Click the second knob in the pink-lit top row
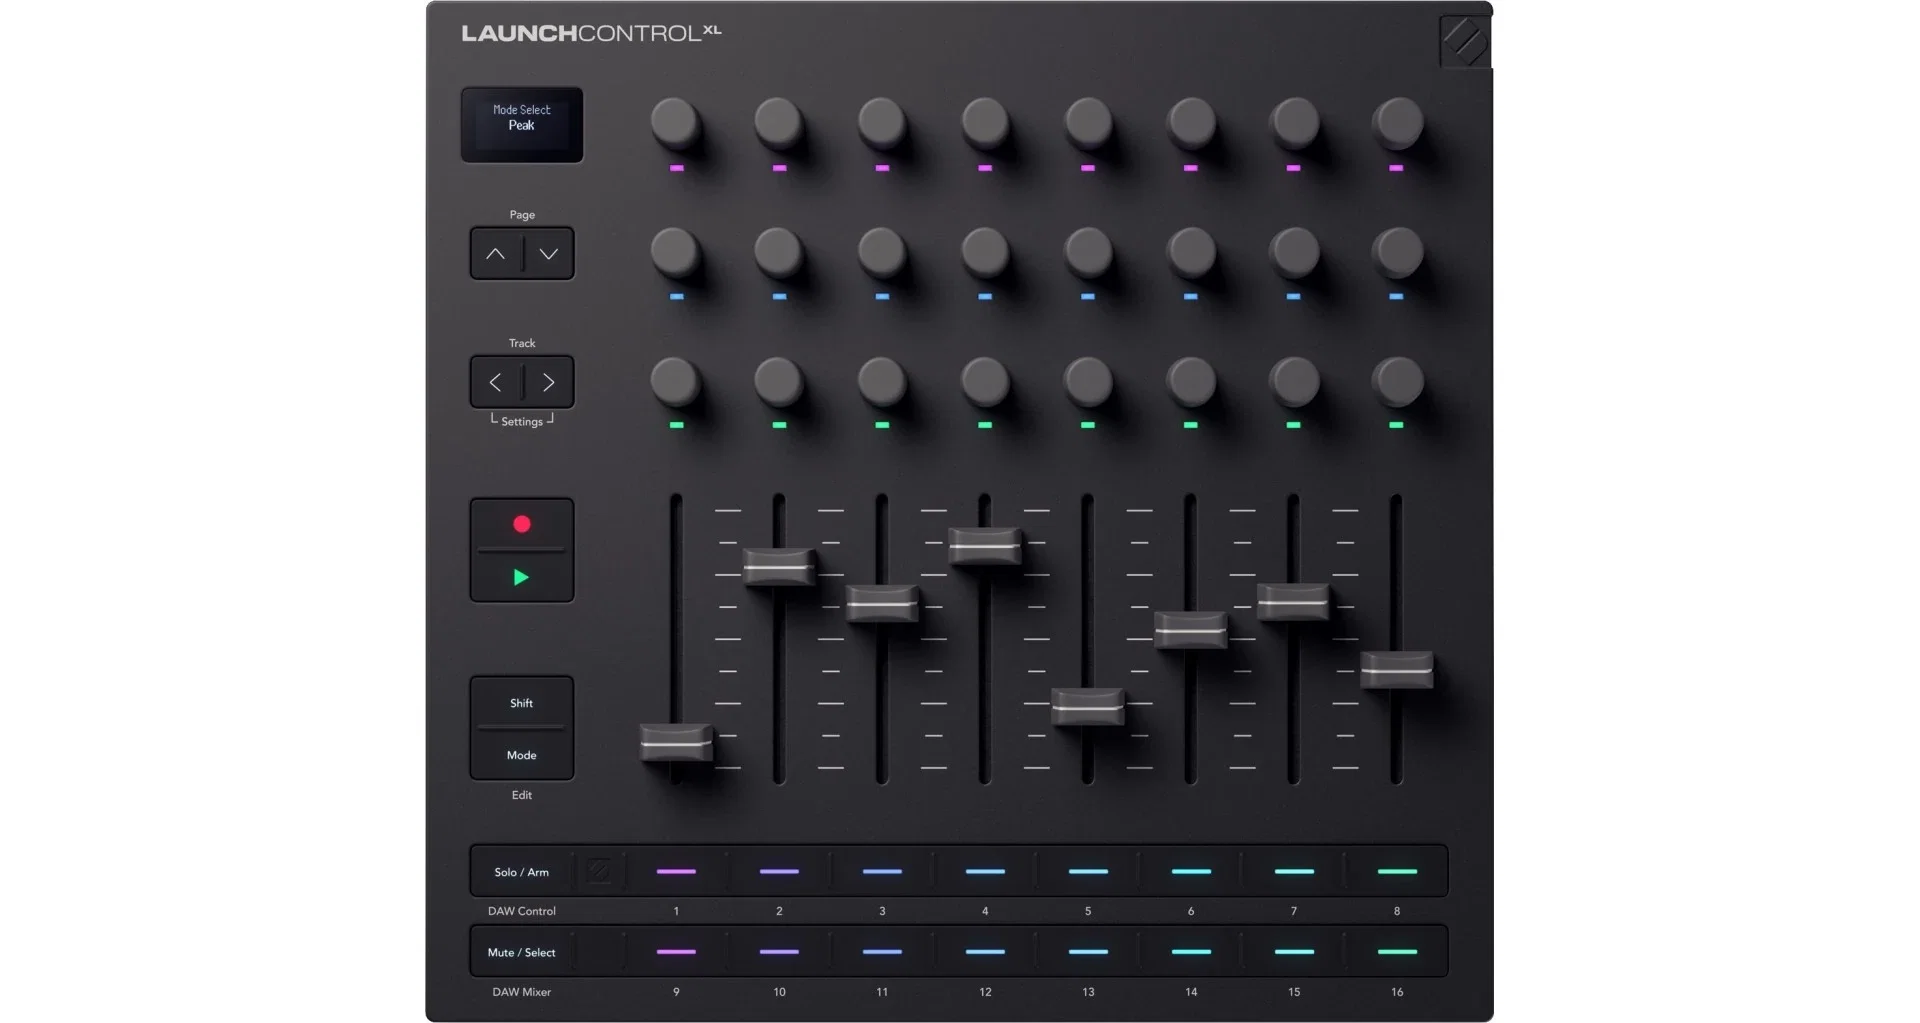Screen dimensions: 1920x1023 tap(778, 122)
